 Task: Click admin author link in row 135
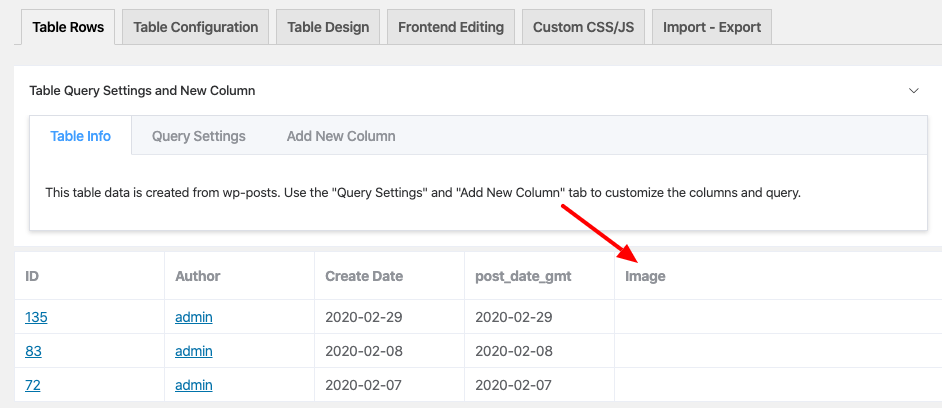[x=194, y=317]
